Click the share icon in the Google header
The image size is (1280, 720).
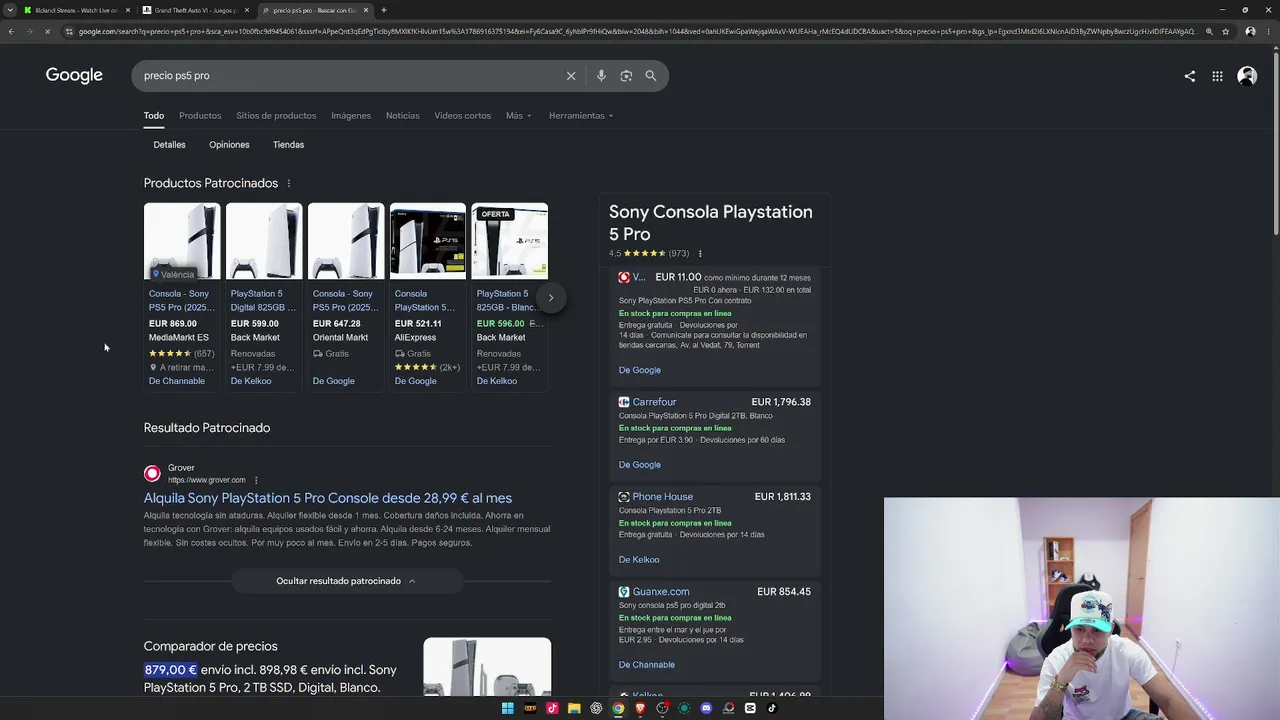coord(1189,76)
